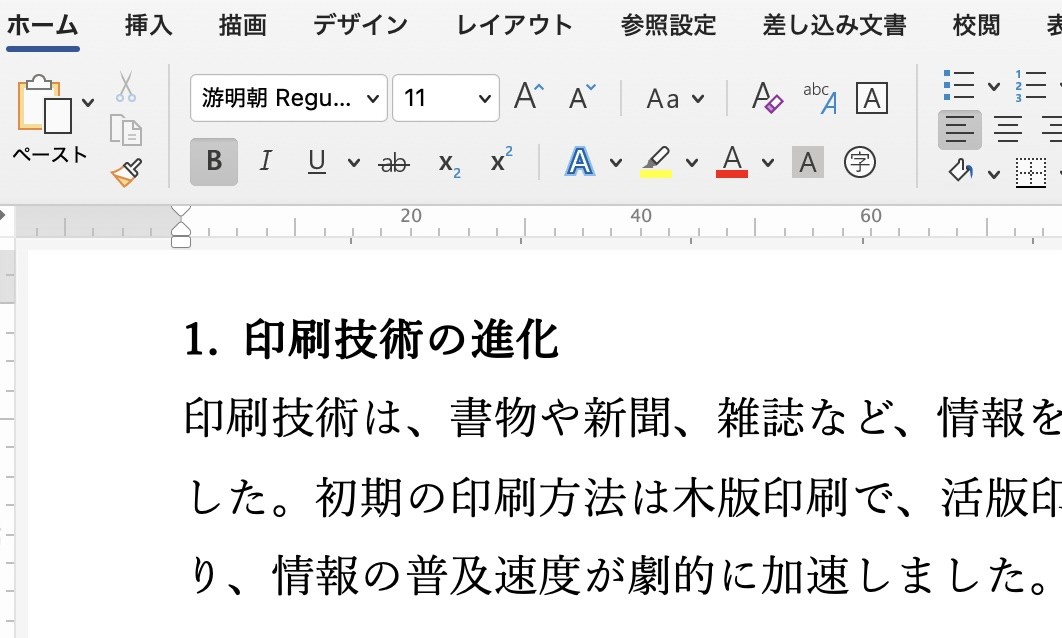This screenshot has width=1062, height=638.
Task: Open bullet list style dropdown arrow
Action: point(994,87)
